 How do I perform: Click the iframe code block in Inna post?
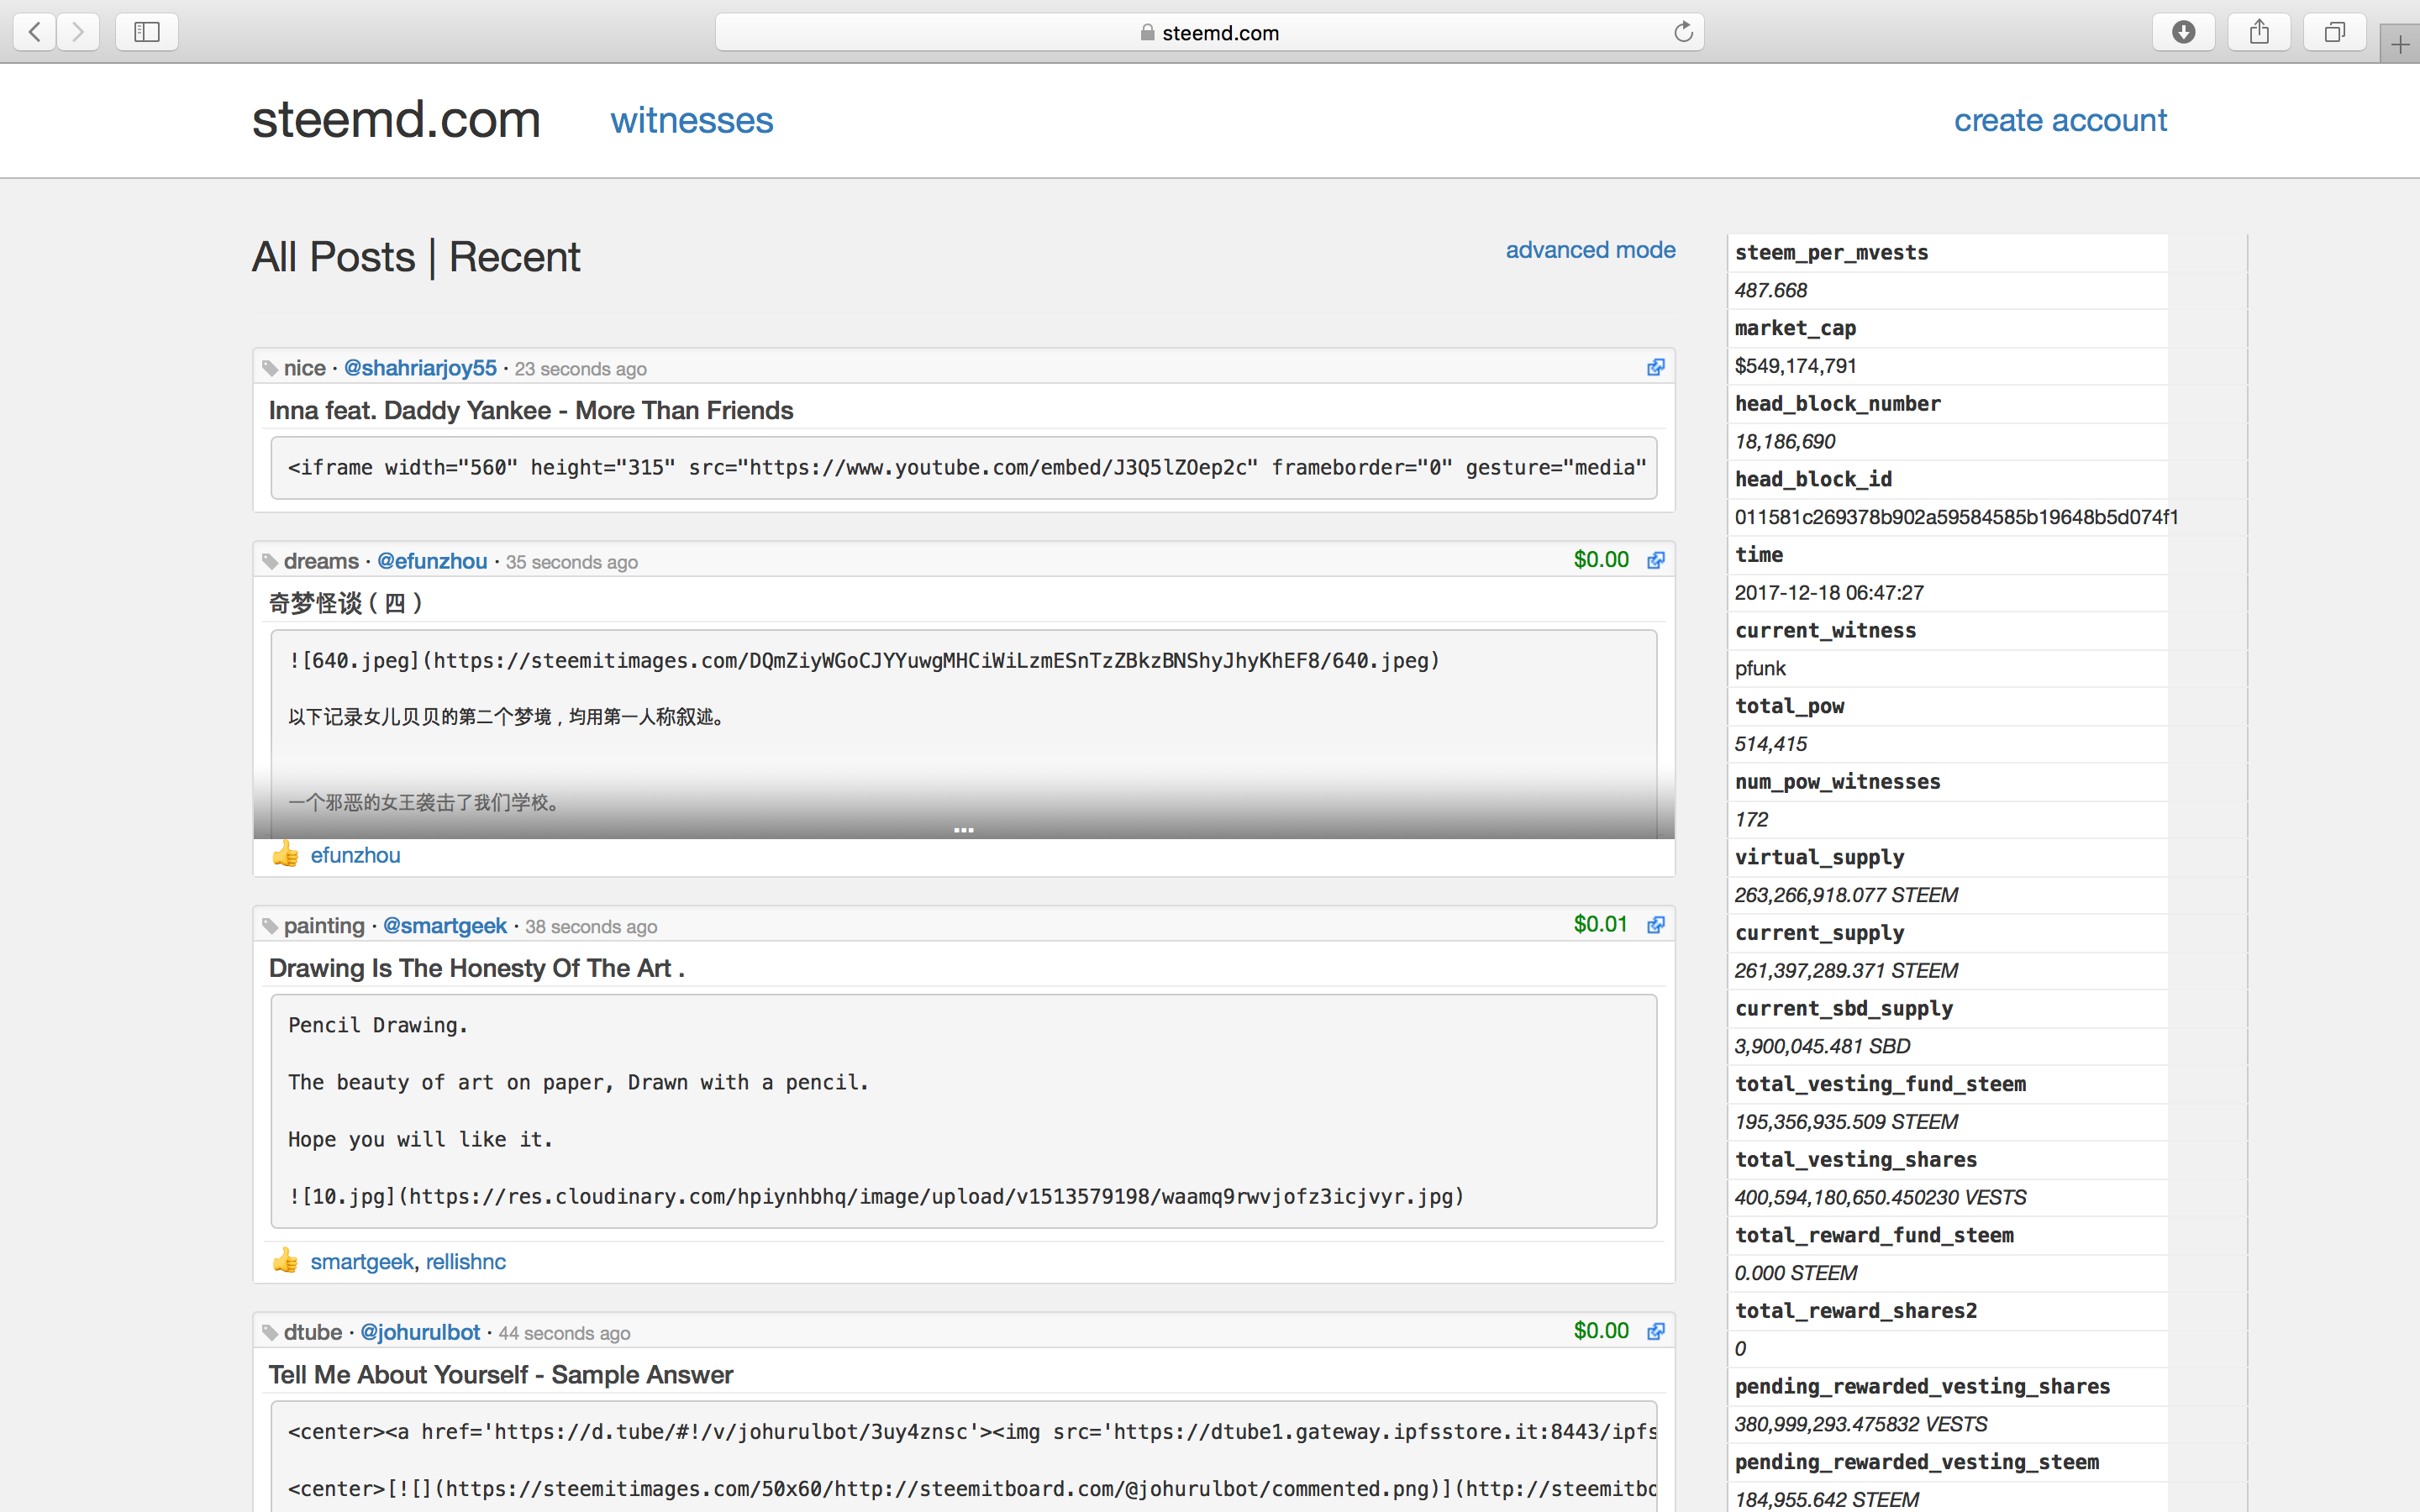pyautogui.click(x=964, y=468)
